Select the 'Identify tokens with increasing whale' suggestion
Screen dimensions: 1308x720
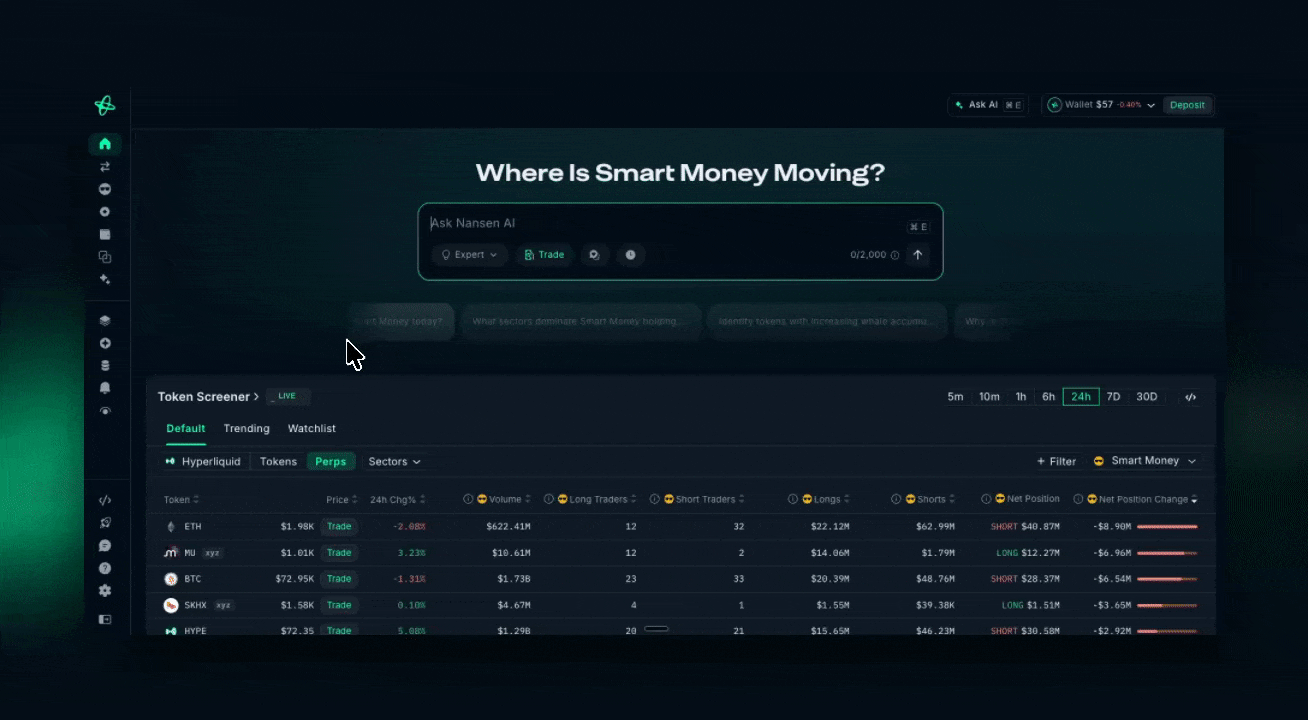point(826,322)
